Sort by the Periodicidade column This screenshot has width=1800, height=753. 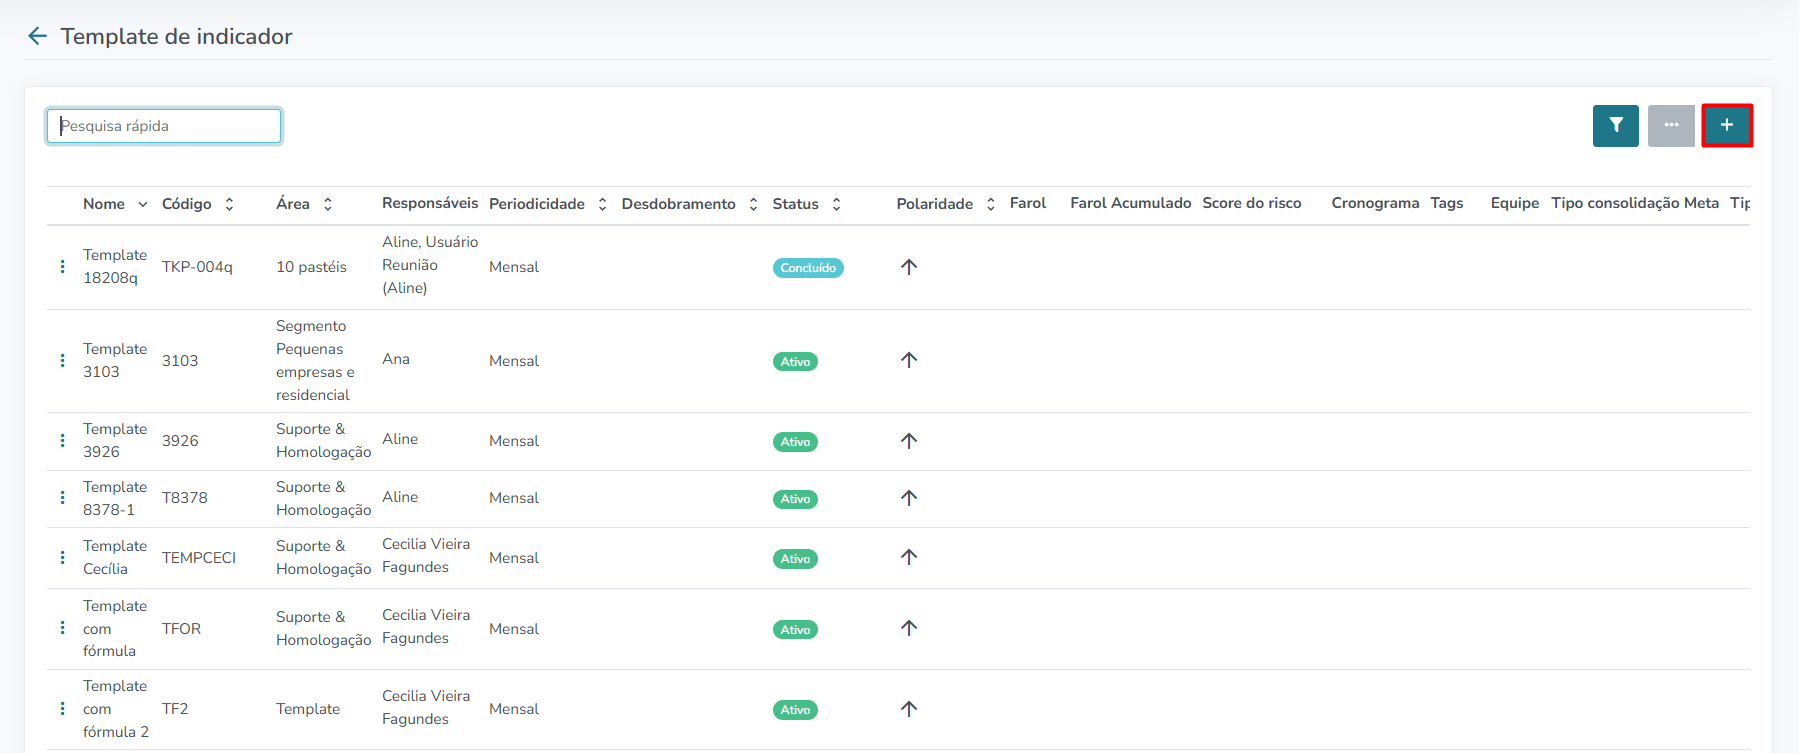(548, 204)
